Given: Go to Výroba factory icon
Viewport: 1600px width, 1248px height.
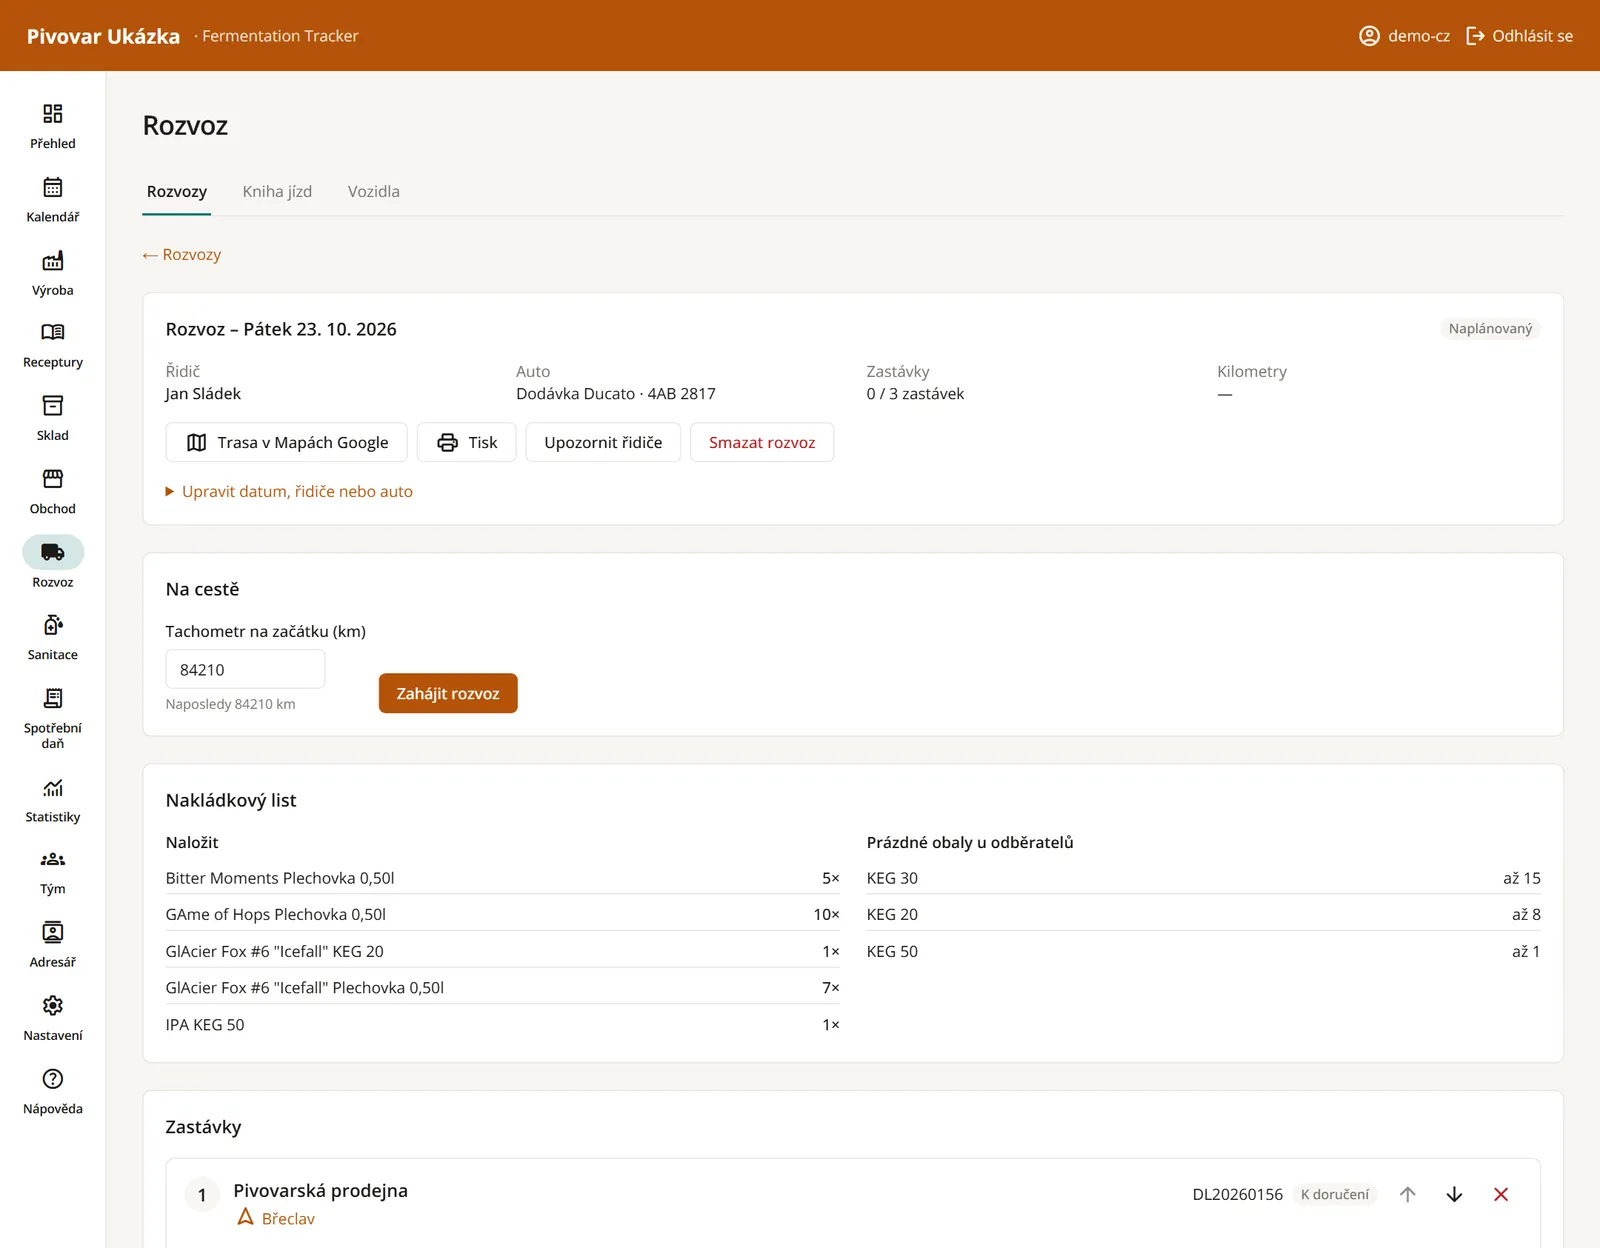Looking at the screenshot, I should click(x=53, y=260).
